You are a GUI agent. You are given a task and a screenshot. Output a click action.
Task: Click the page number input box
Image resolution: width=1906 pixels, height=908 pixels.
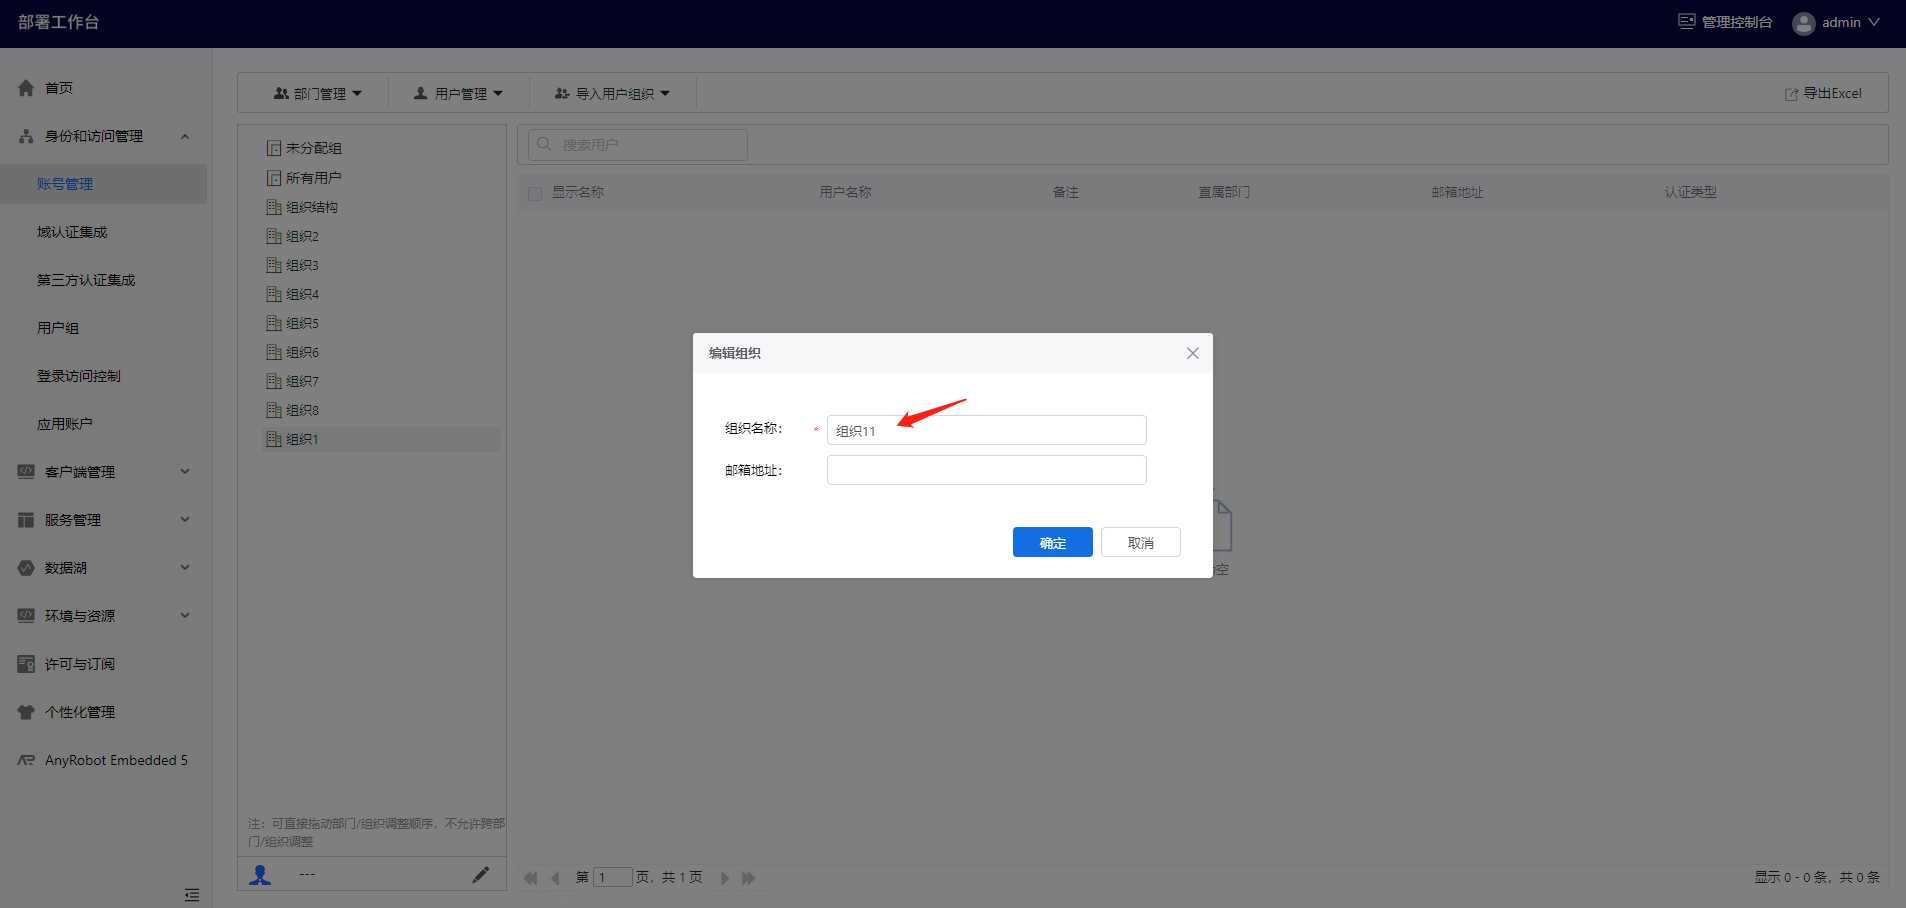click(612, 877)
